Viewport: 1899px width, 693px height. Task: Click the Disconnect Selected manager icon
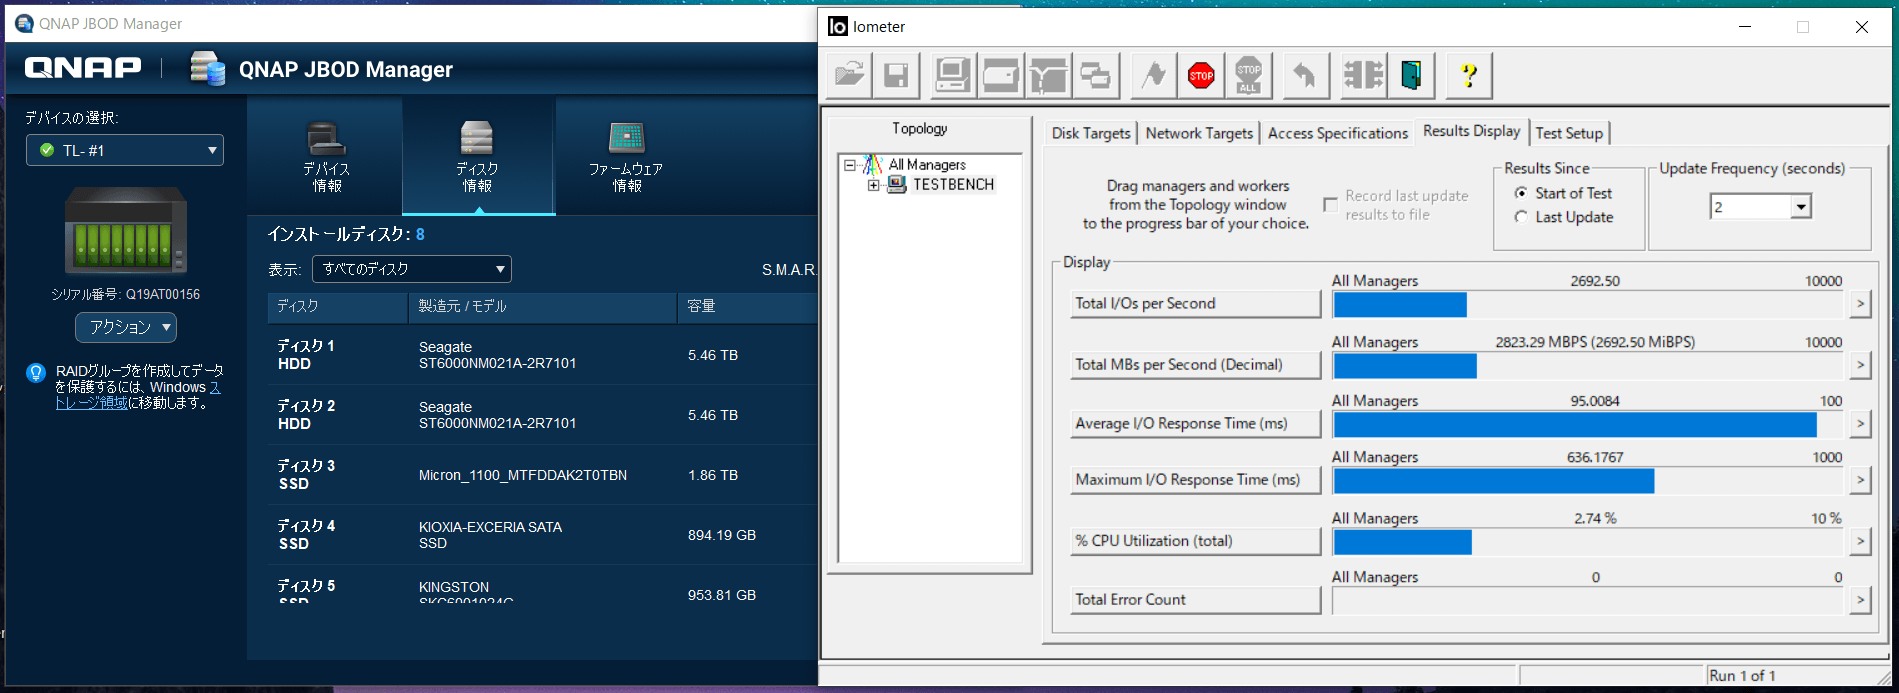point(1363,75)
